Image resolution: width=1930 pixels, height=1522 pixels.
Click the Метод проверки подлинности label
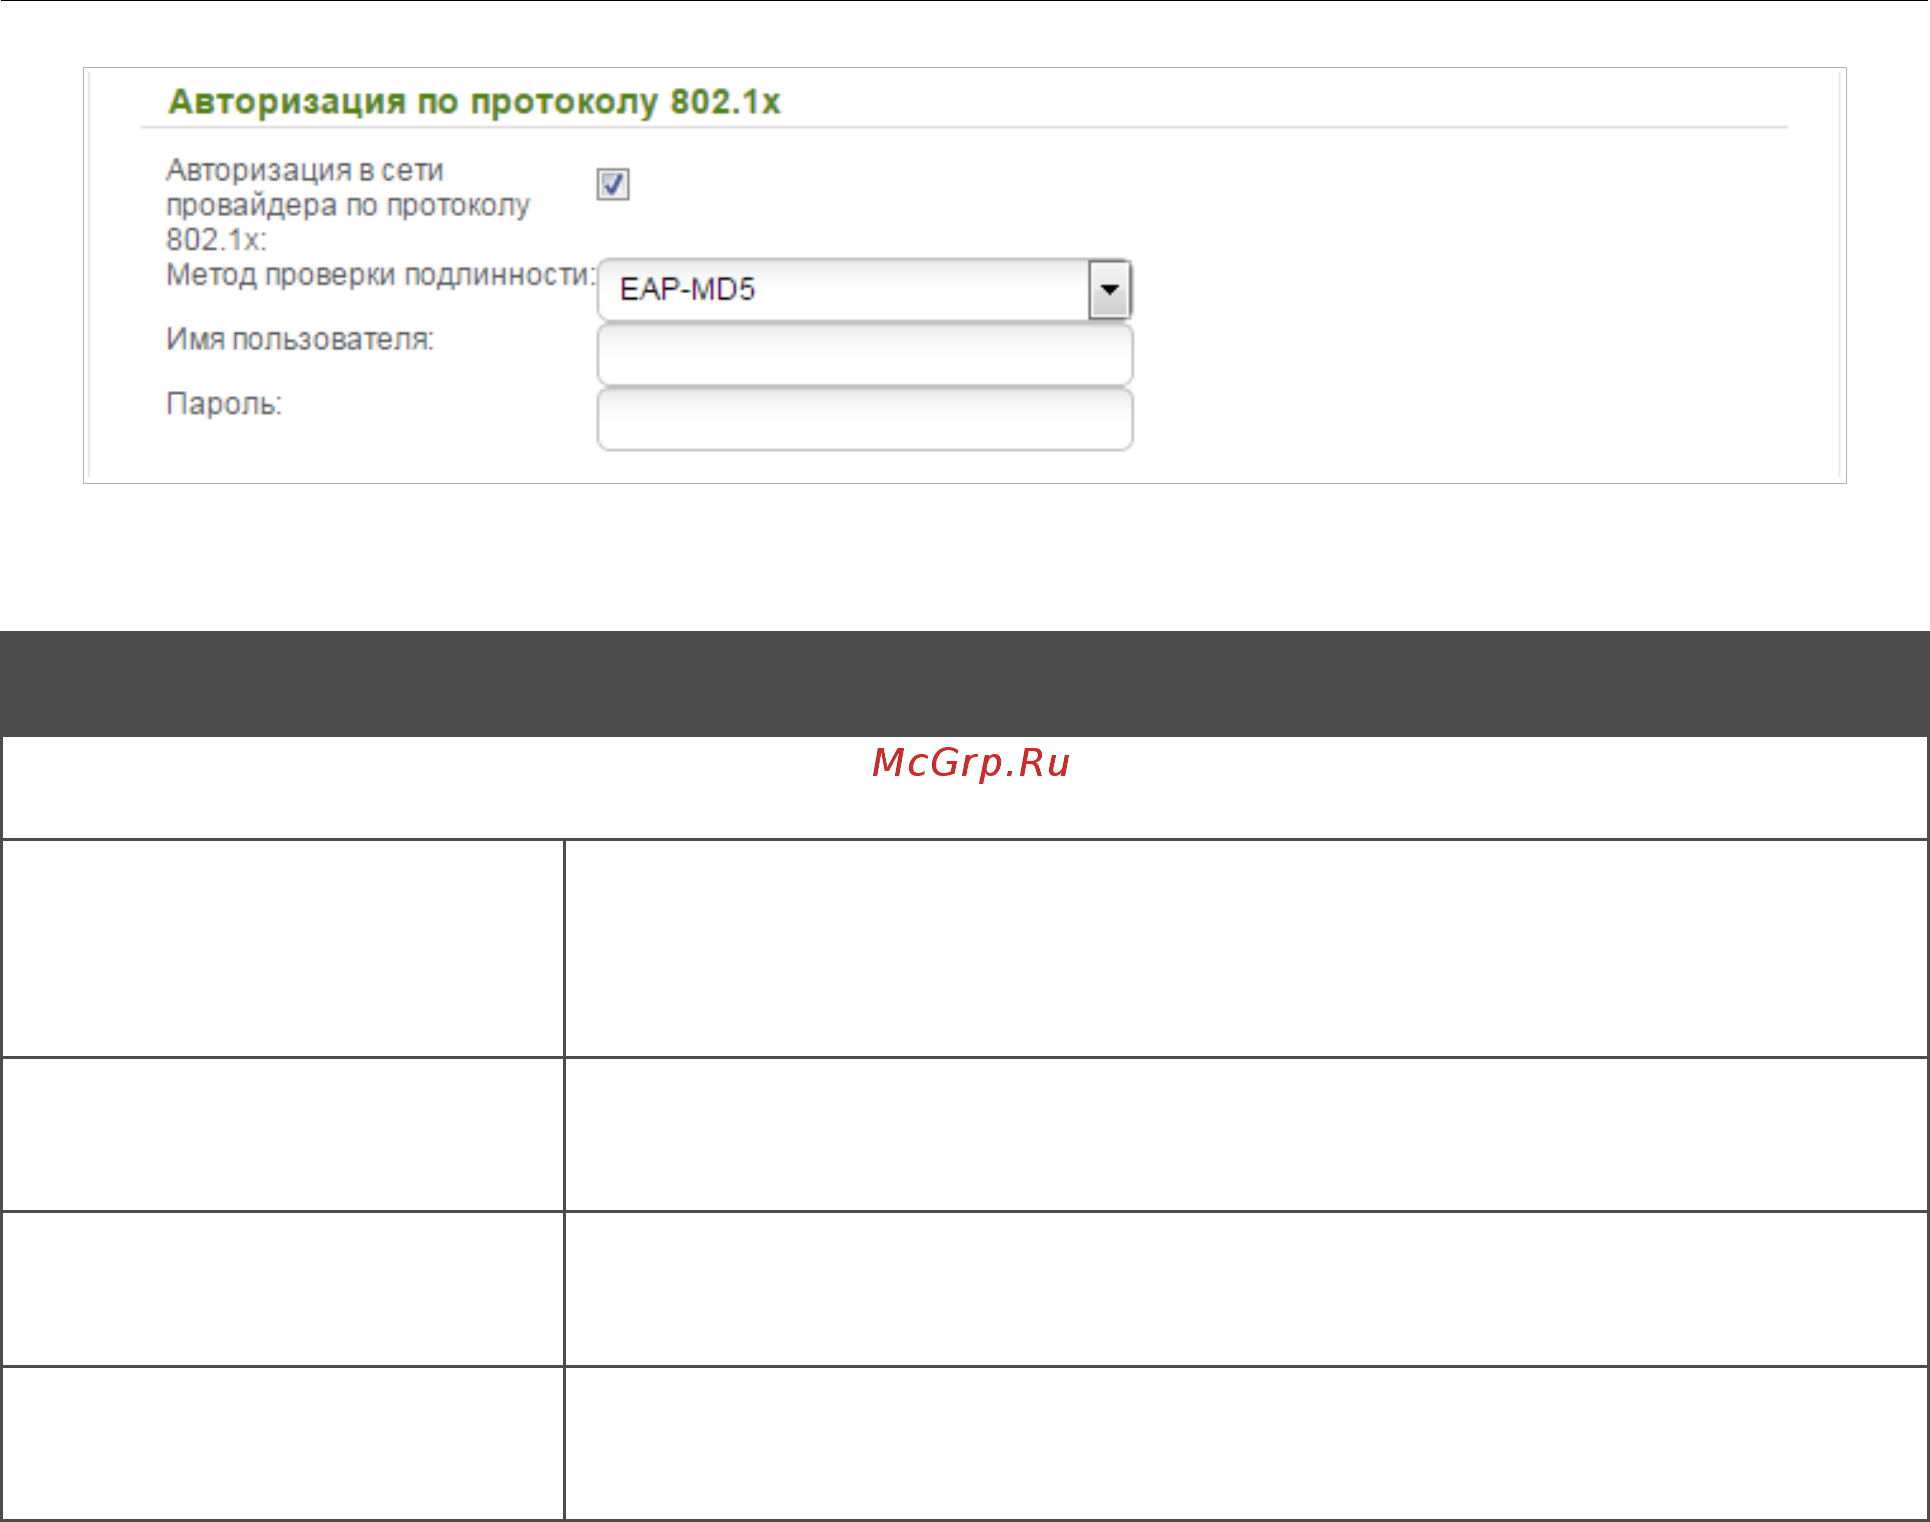coord(380,275)
